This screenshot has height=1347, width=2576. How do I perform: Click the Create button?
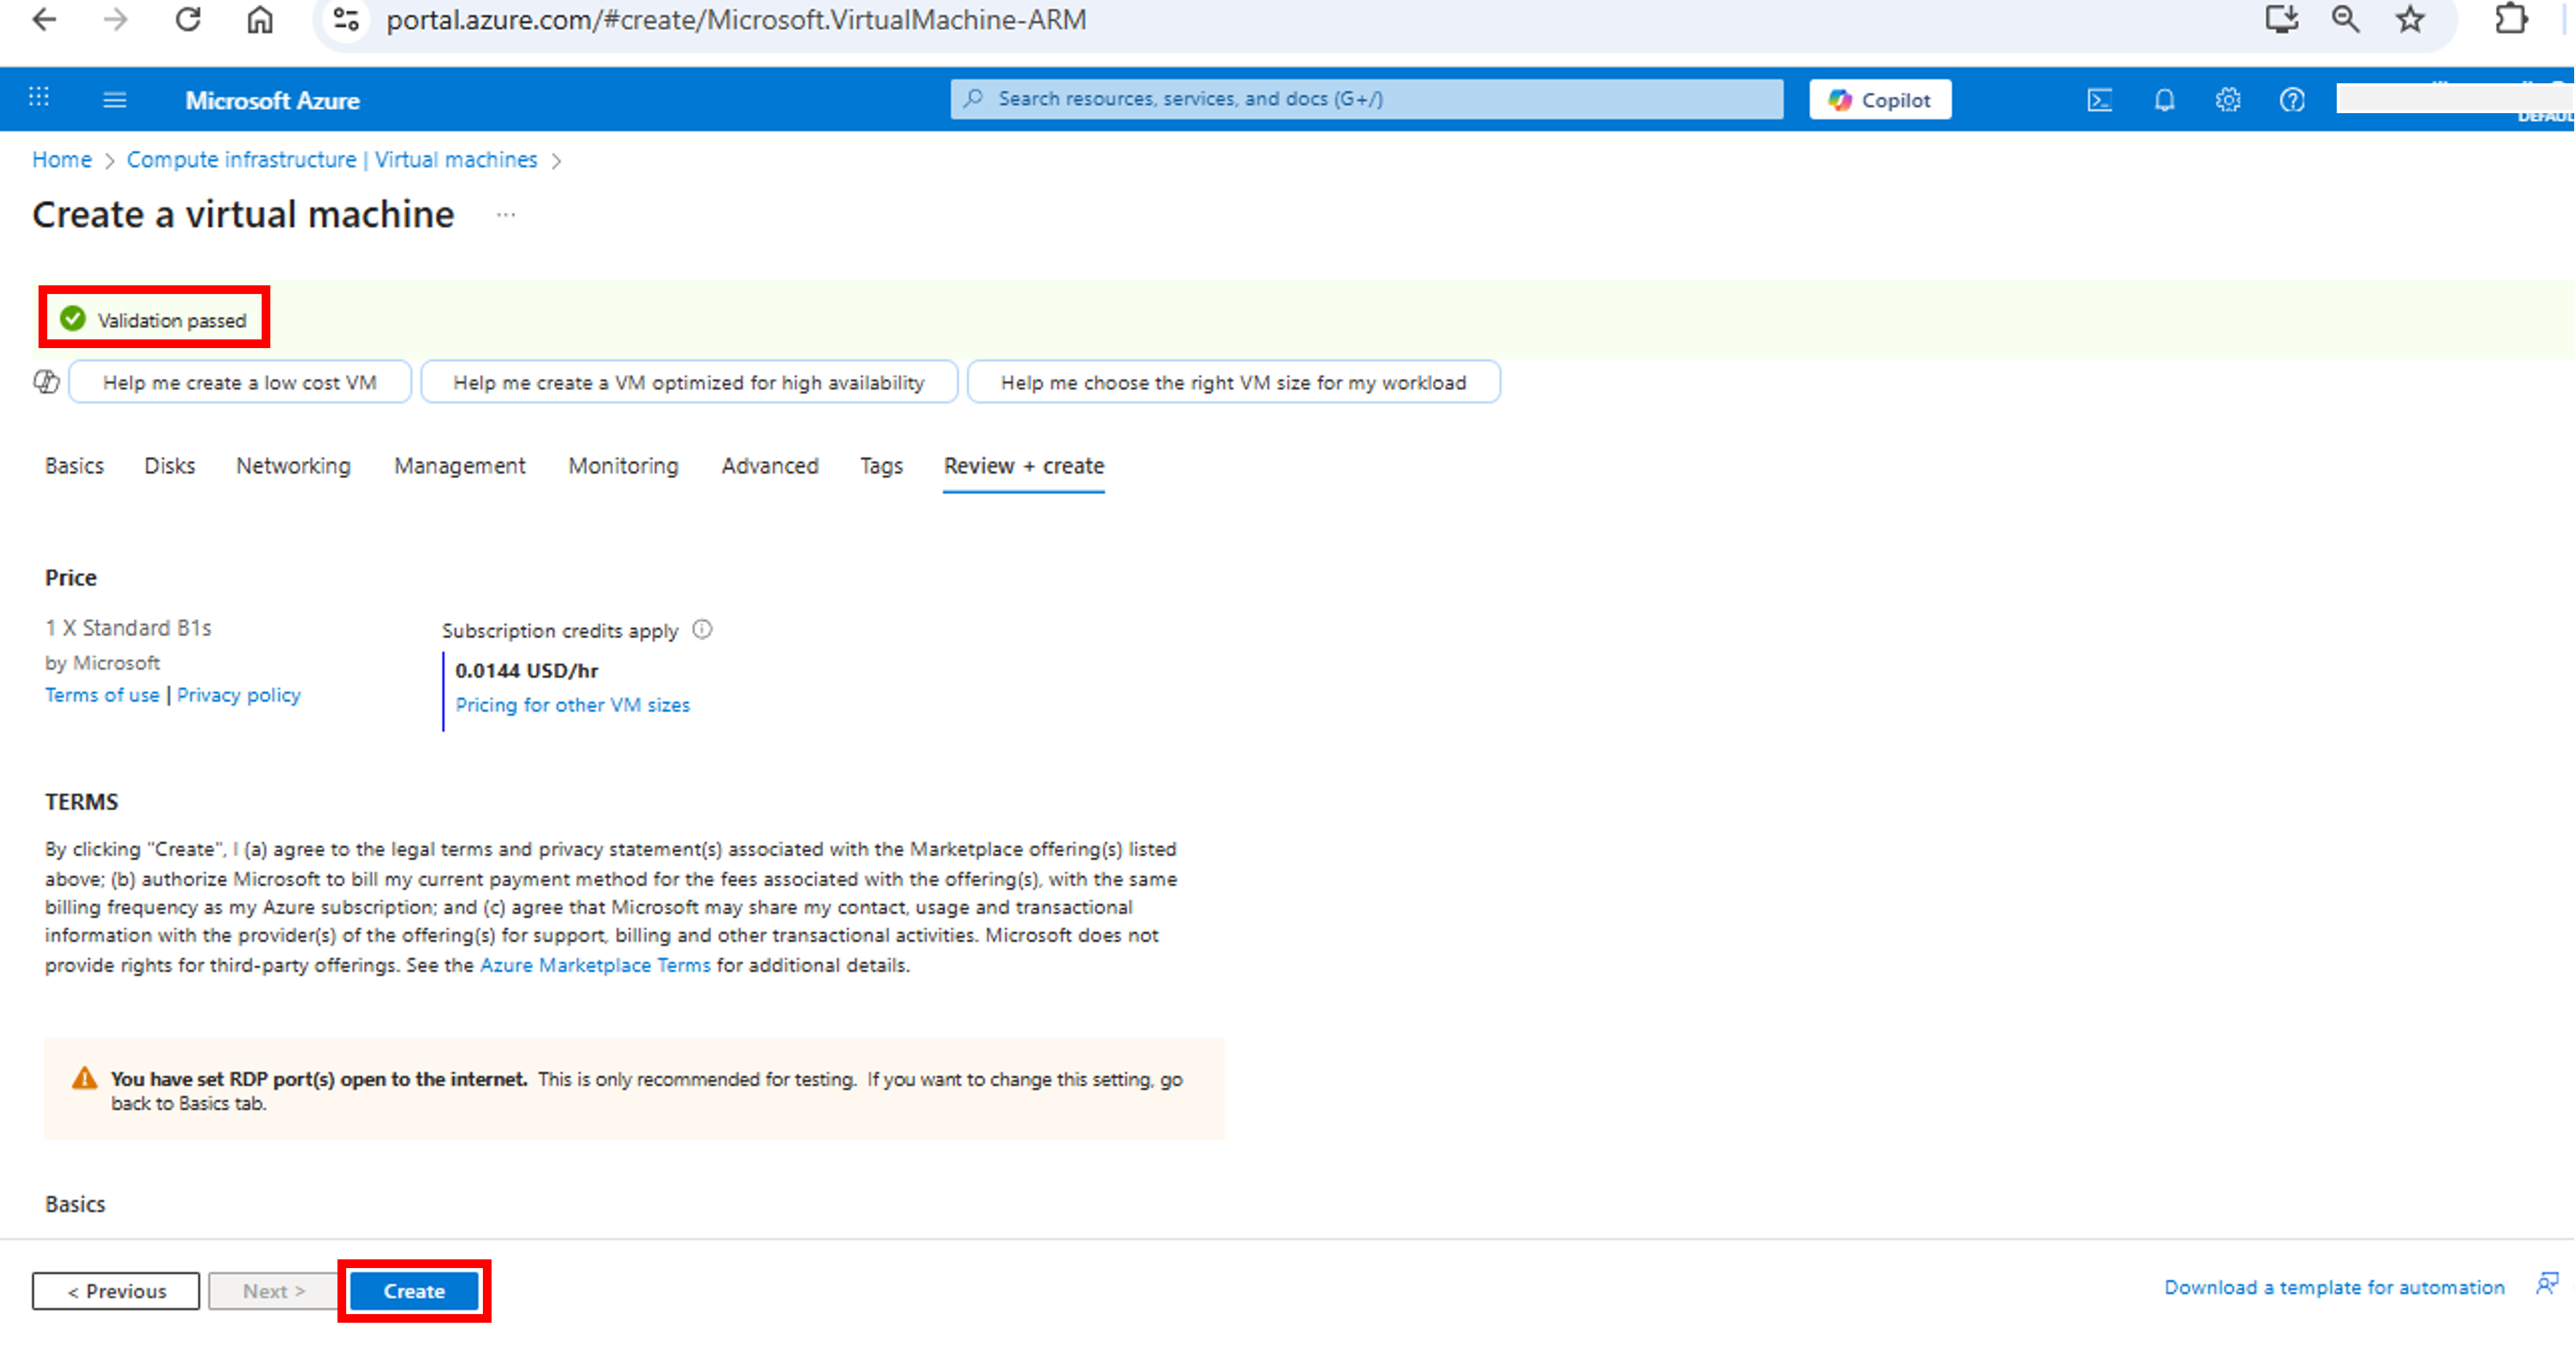tap(414, 1291)
